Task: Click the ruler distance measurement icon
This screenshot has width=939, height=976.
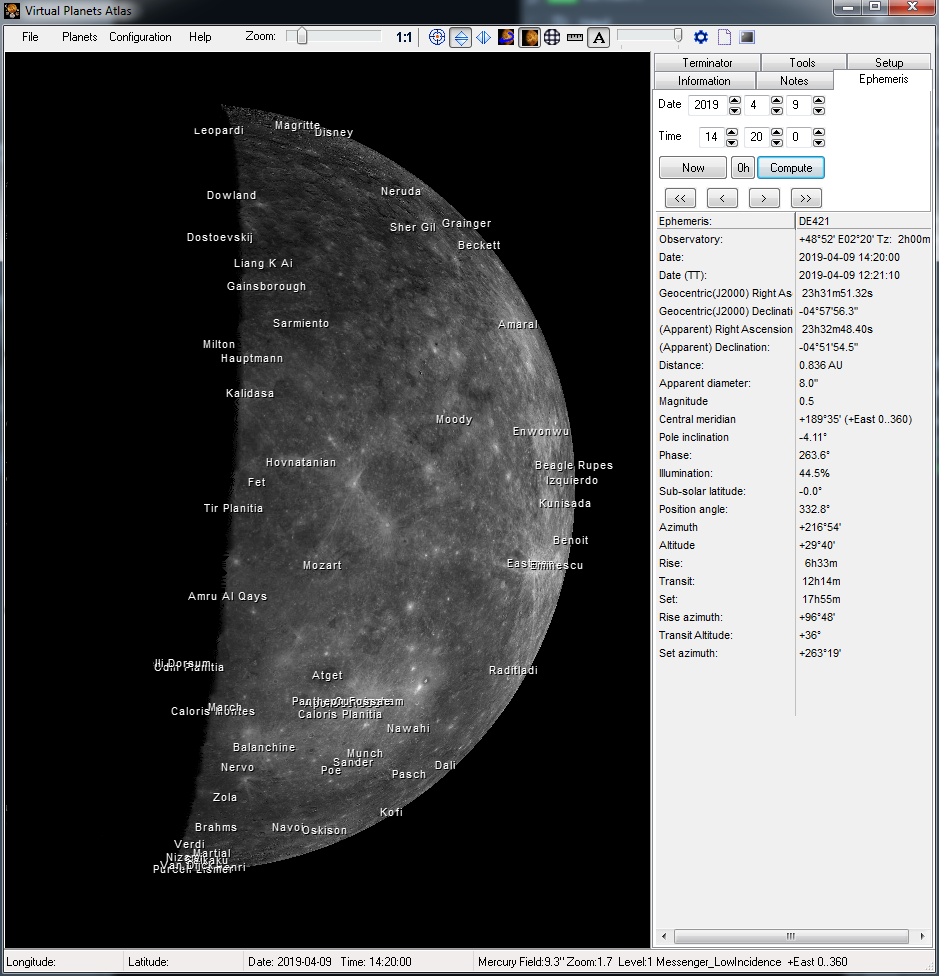Action: click(575, 37)
